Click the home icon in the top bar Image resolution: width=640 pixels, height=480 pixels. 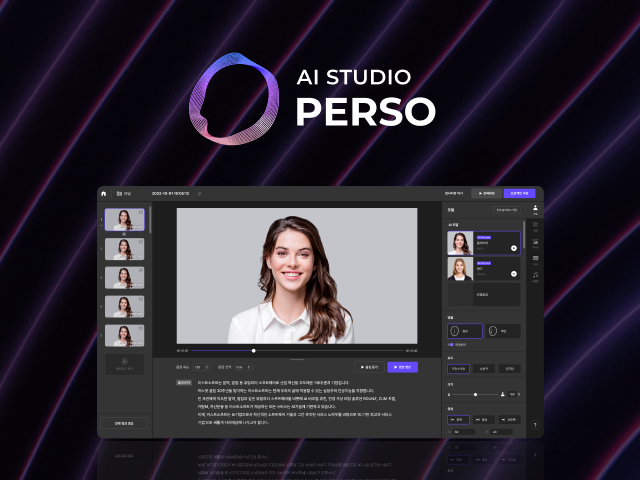(103, 193)
